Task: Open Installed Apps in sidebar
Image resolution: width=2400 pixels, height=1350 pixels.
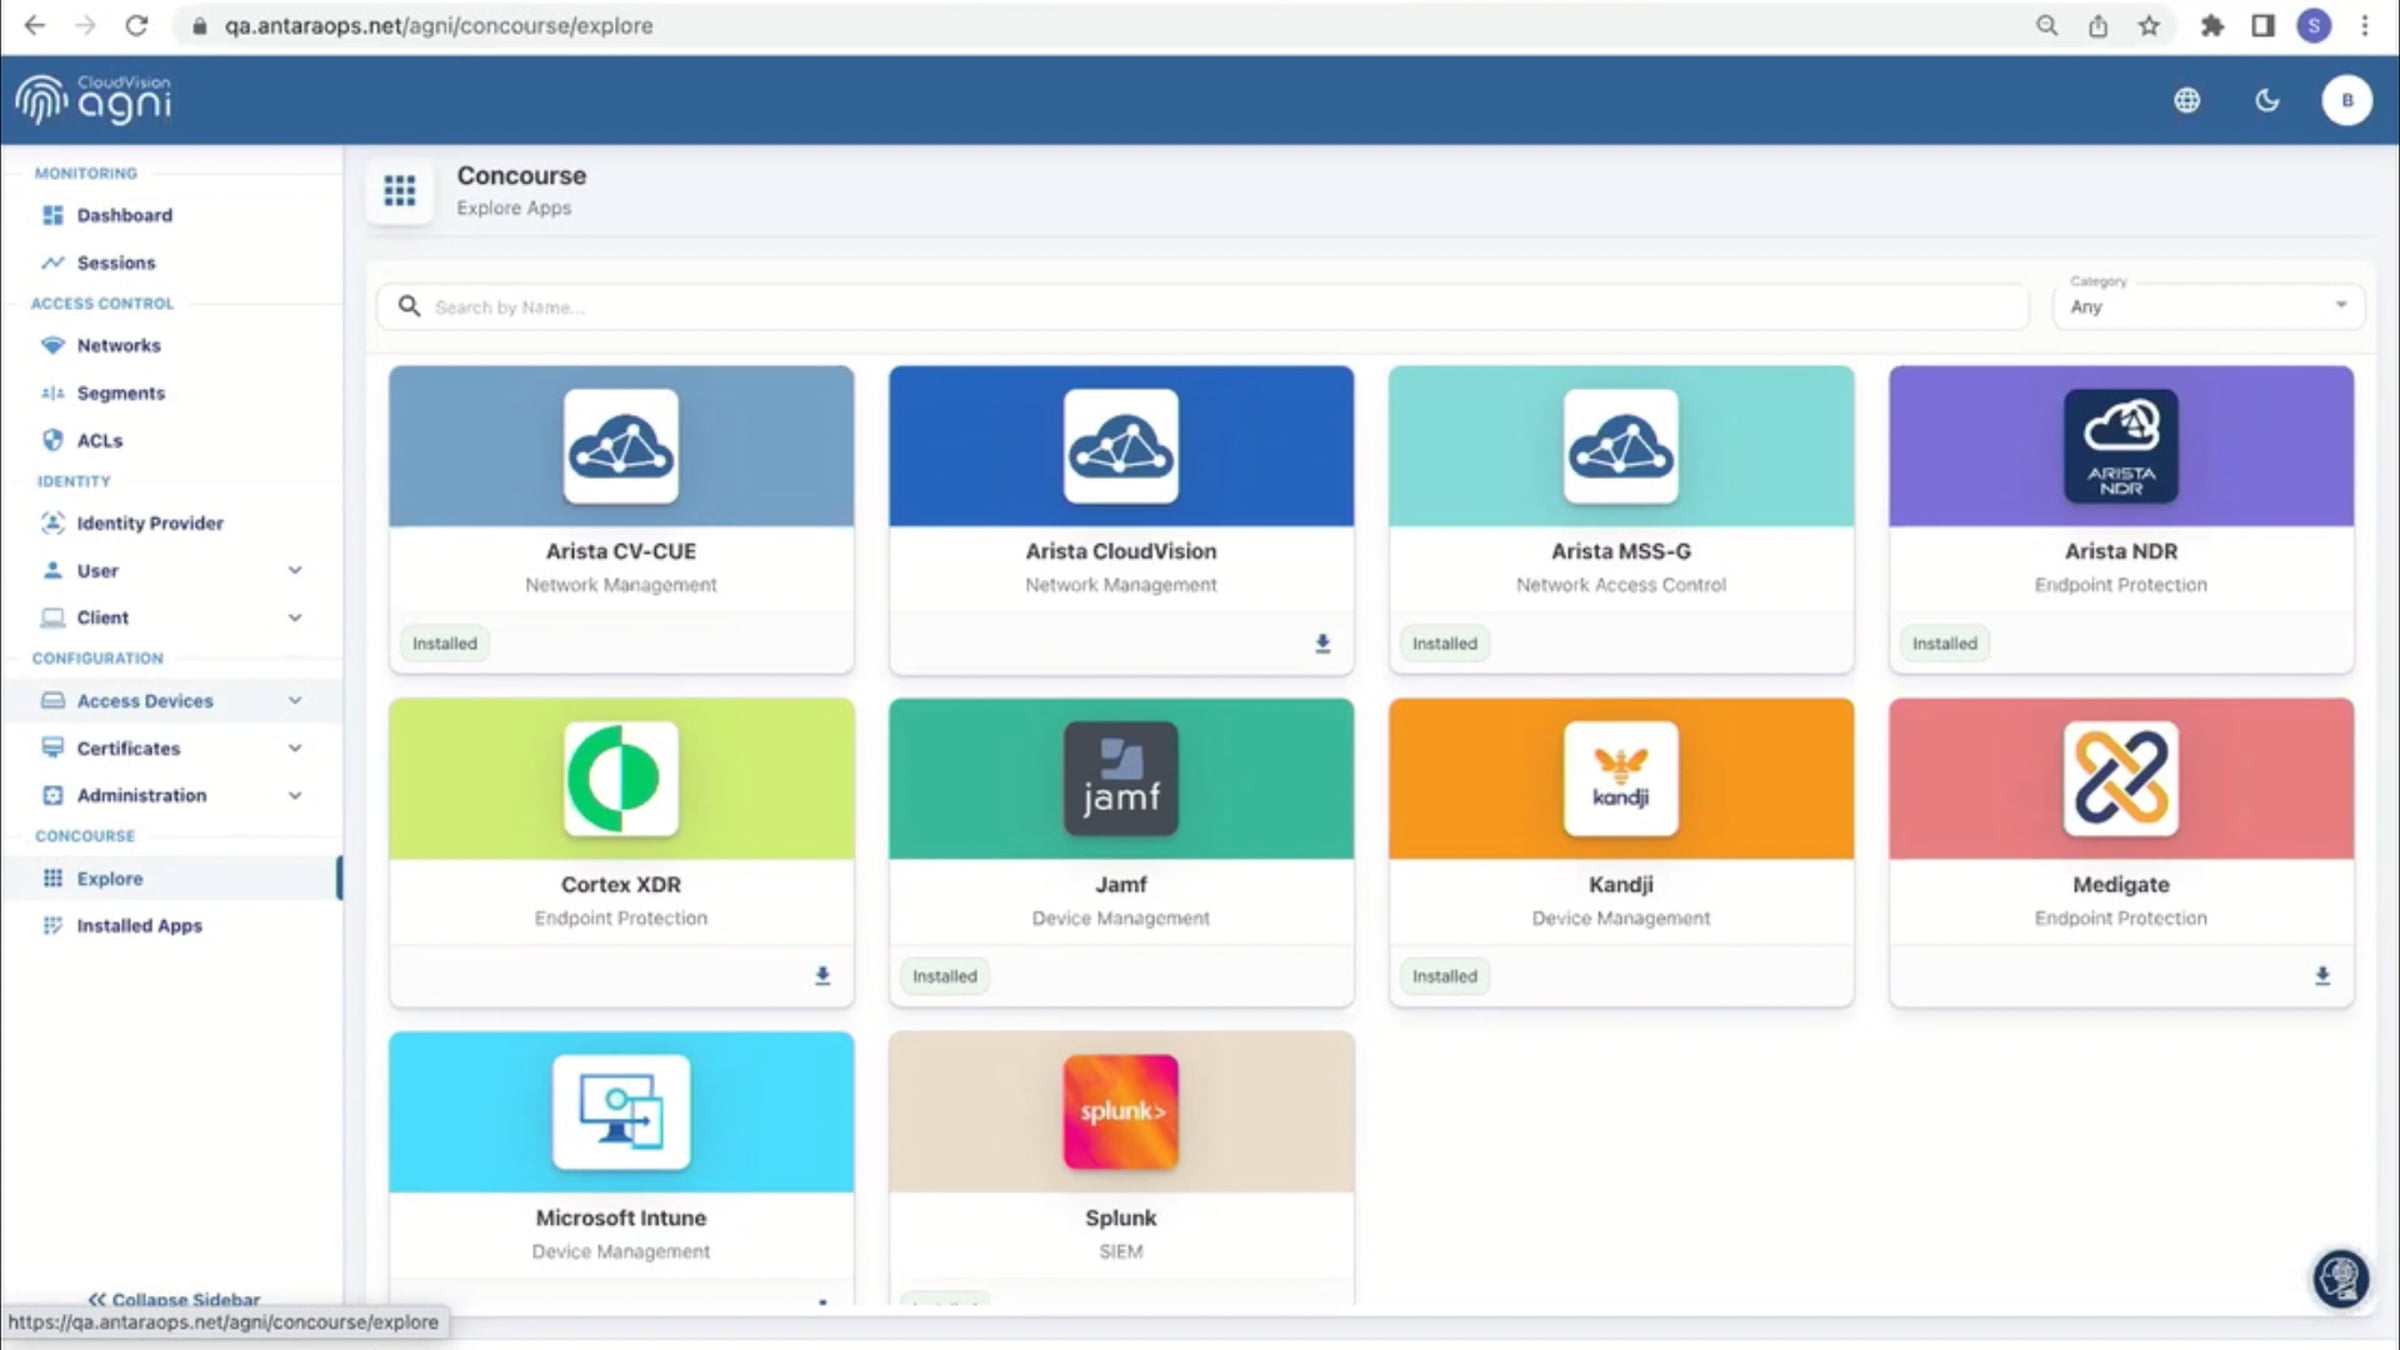Action: [139, 926]
